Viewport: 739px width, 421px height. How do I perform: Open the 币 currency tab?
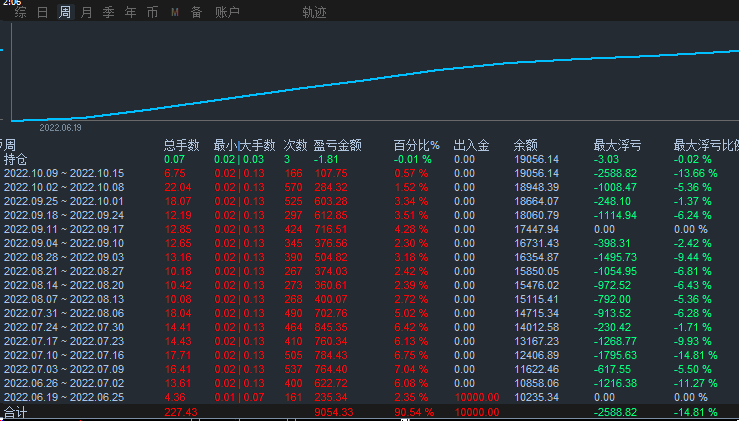(152, 12)
